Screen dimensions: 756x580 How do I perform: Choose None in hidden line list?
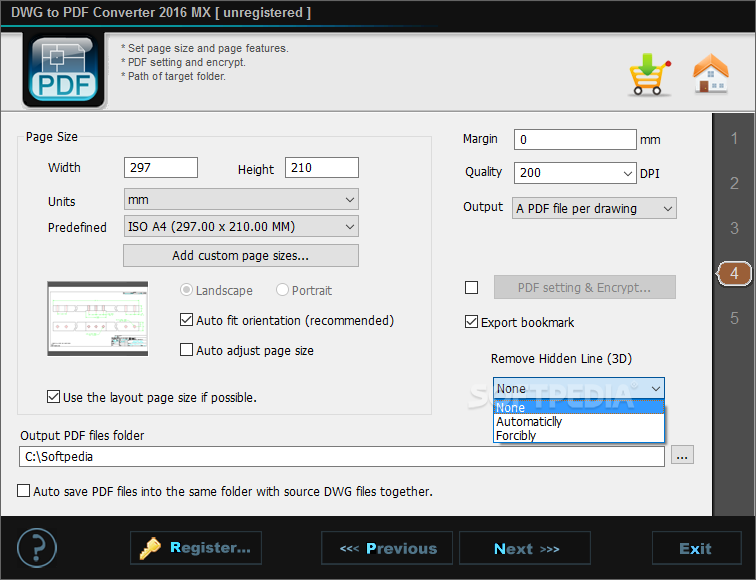[579, 407]
